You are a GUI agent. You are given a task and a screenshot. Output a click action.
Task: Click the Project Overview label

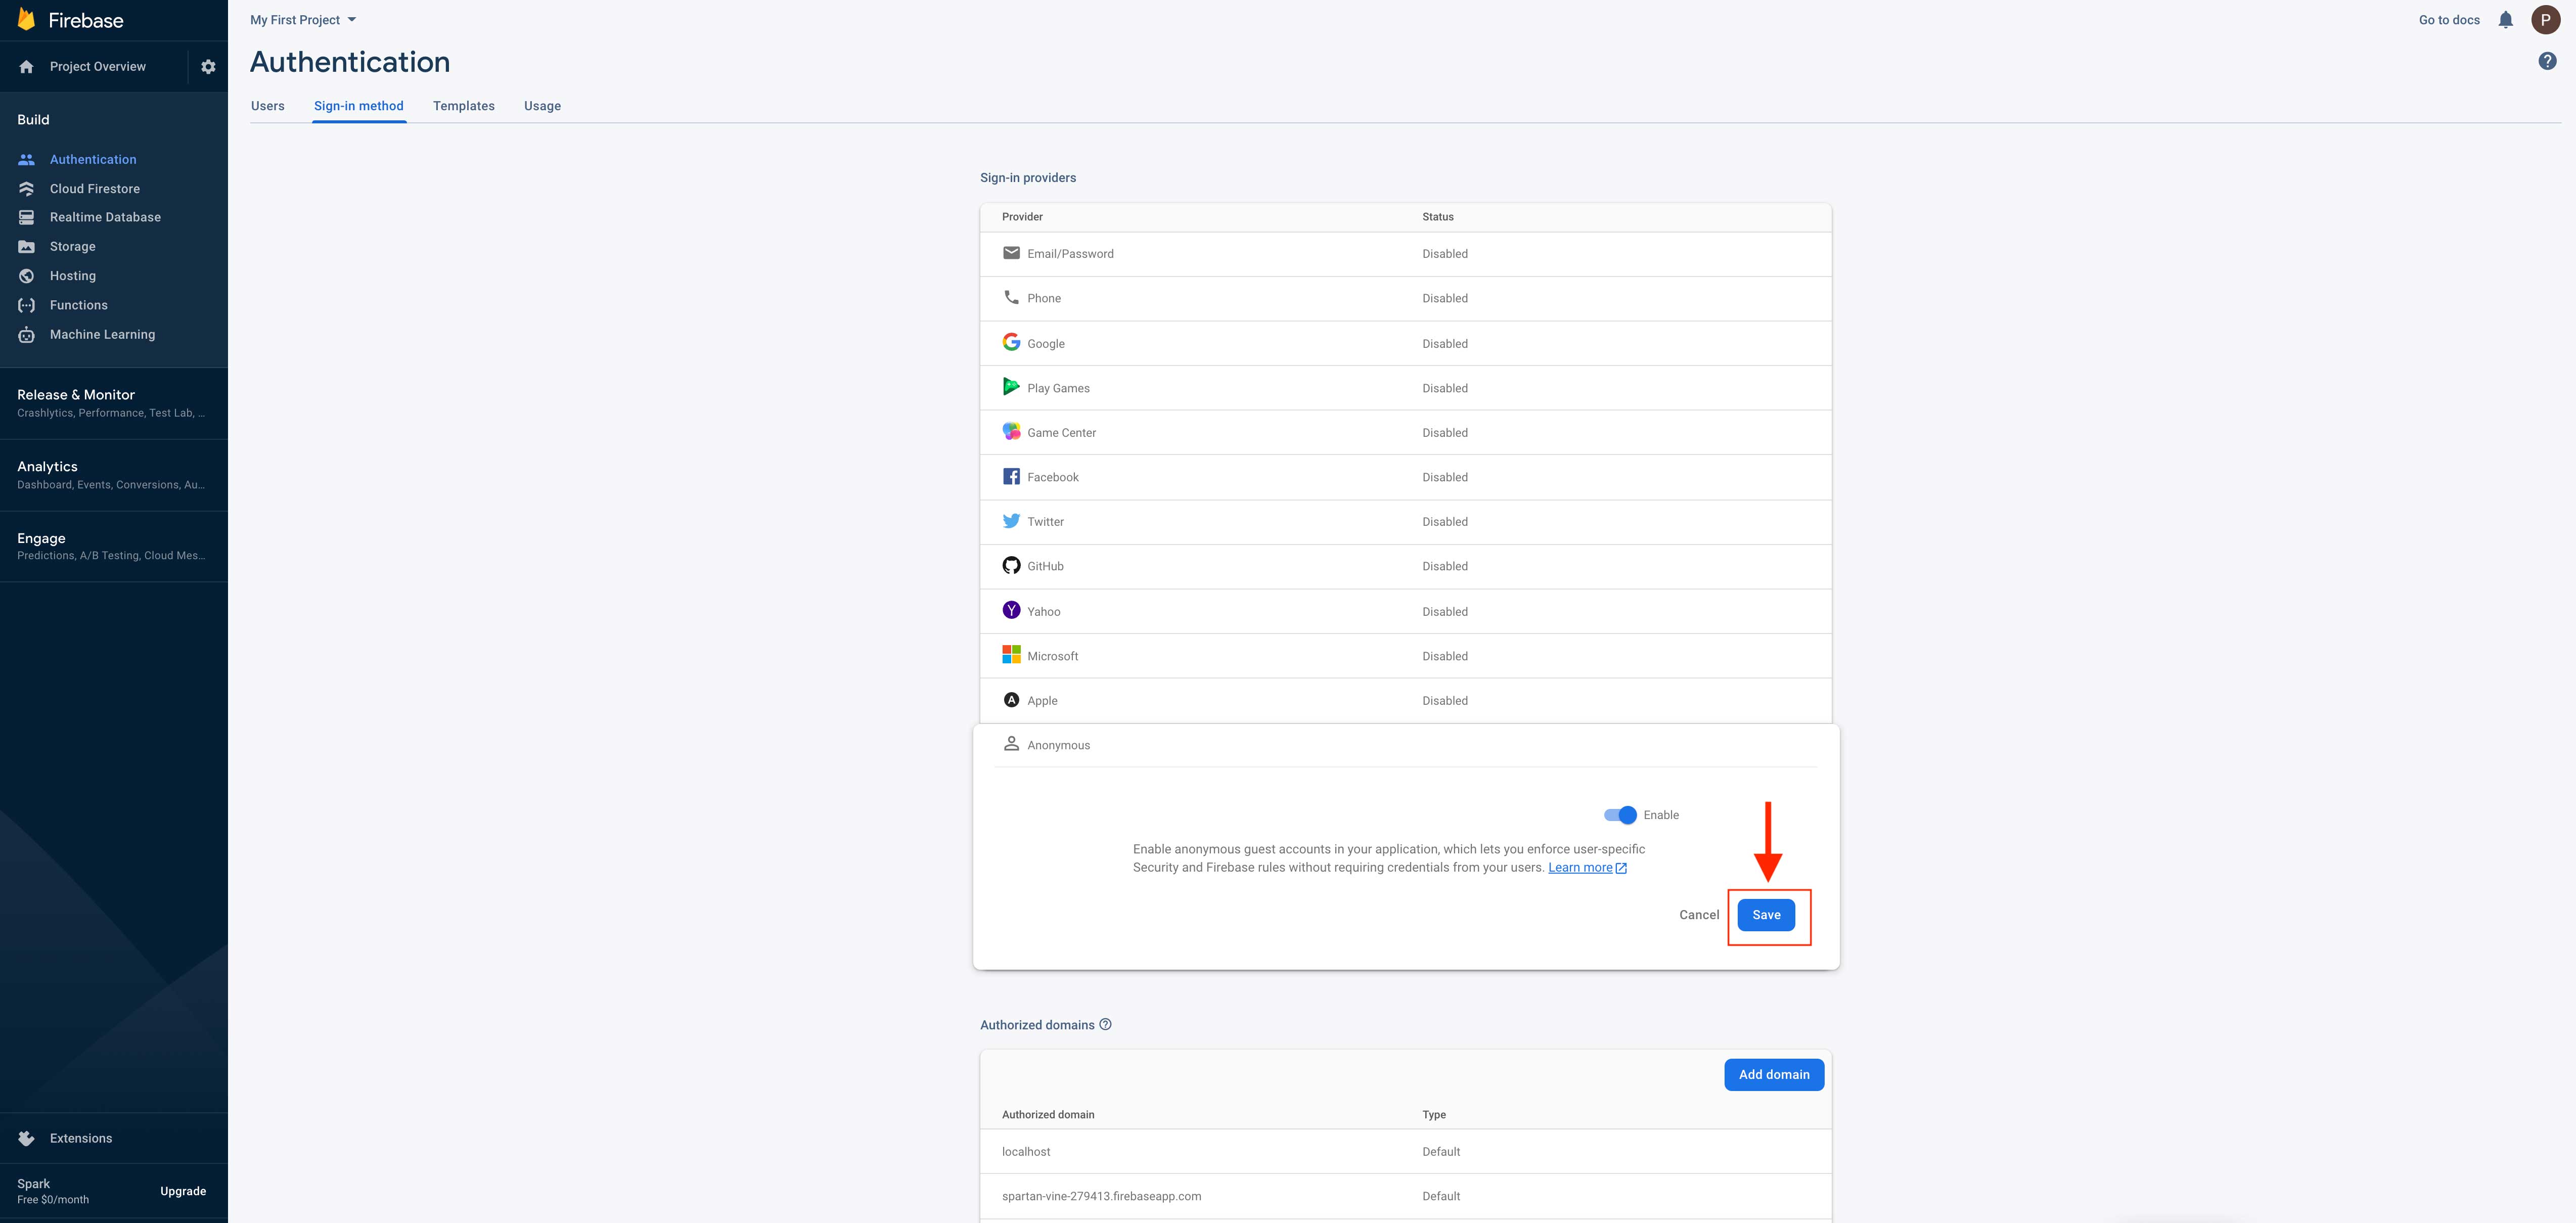click(98, 67)
